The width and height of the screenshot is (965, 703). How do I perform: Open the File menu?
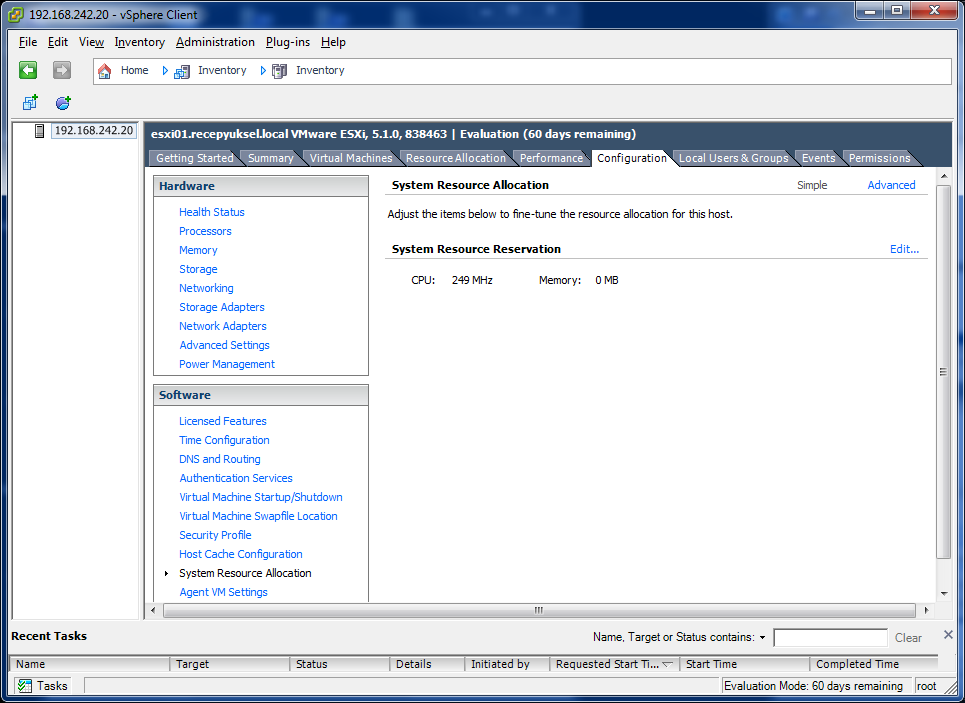tap(28, 42)
